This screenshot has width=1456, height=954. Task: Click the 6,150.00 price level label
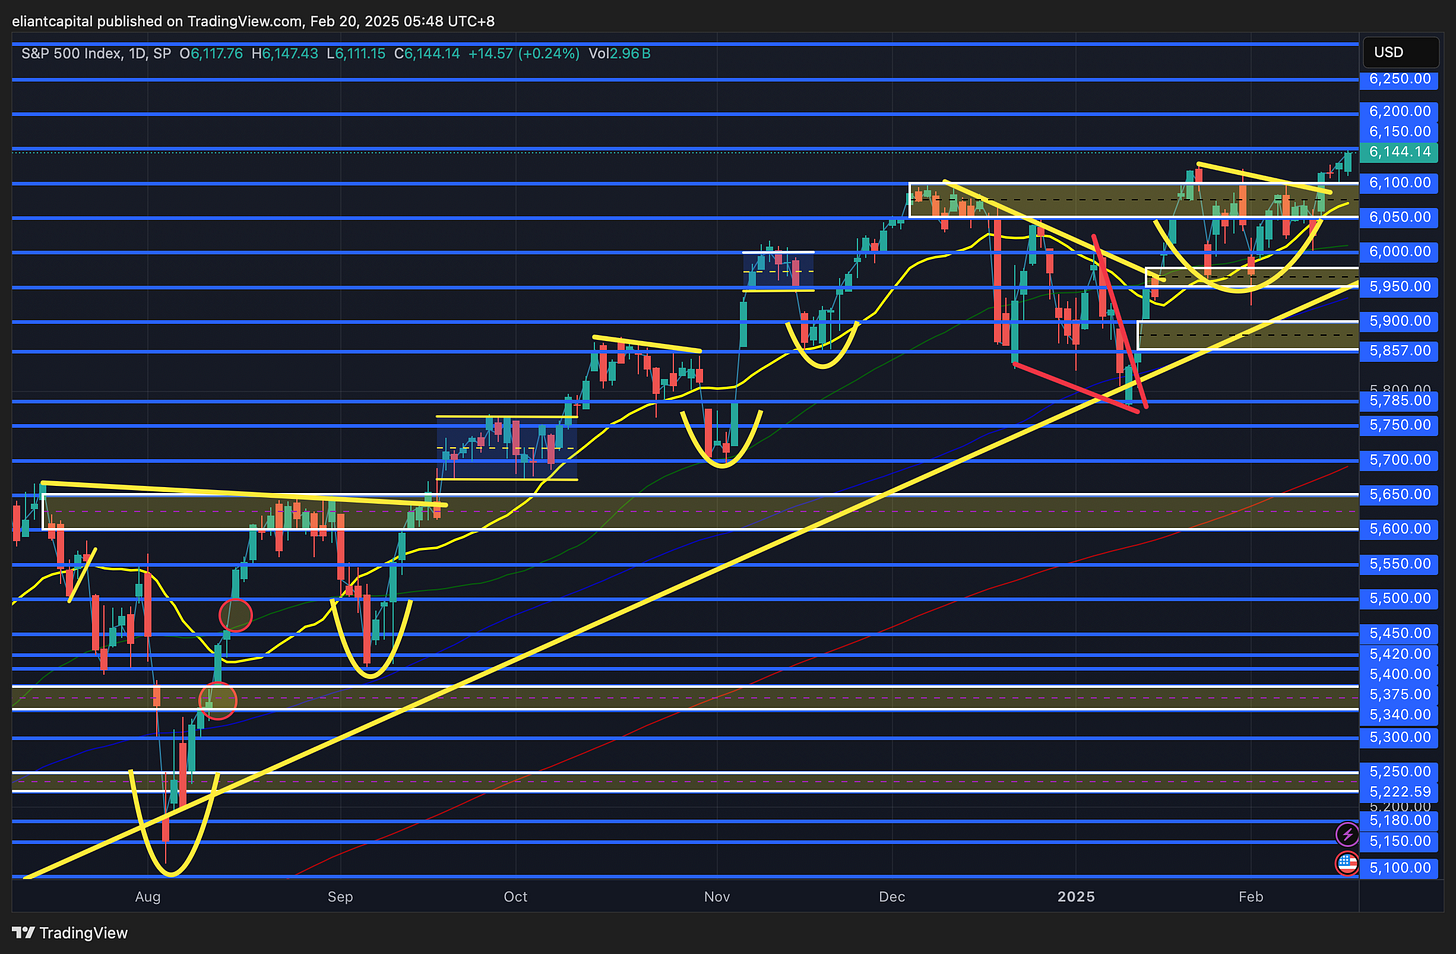(x=1400, y=132)
